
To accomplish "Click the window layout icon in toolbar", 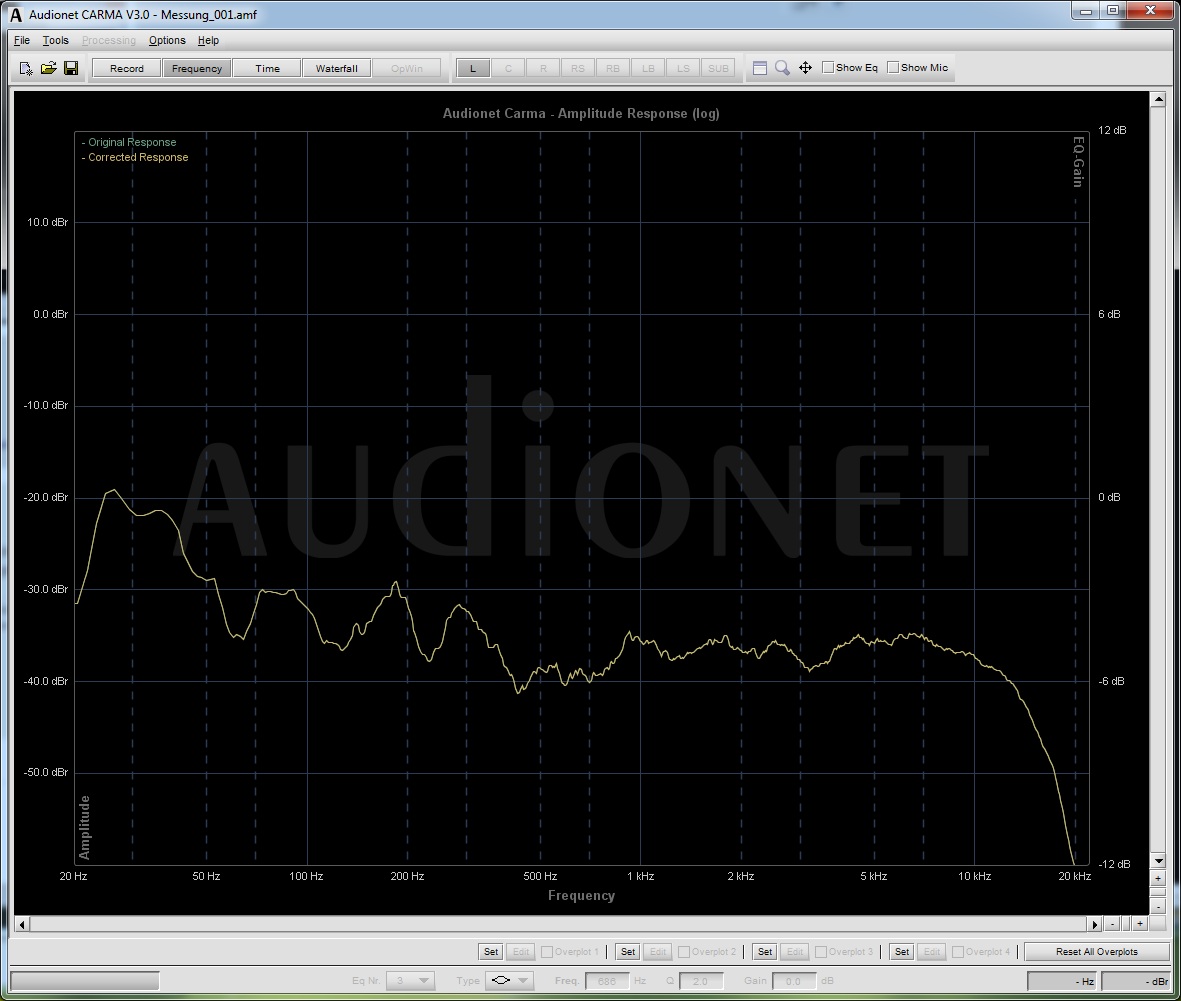I will pos(760,68).
